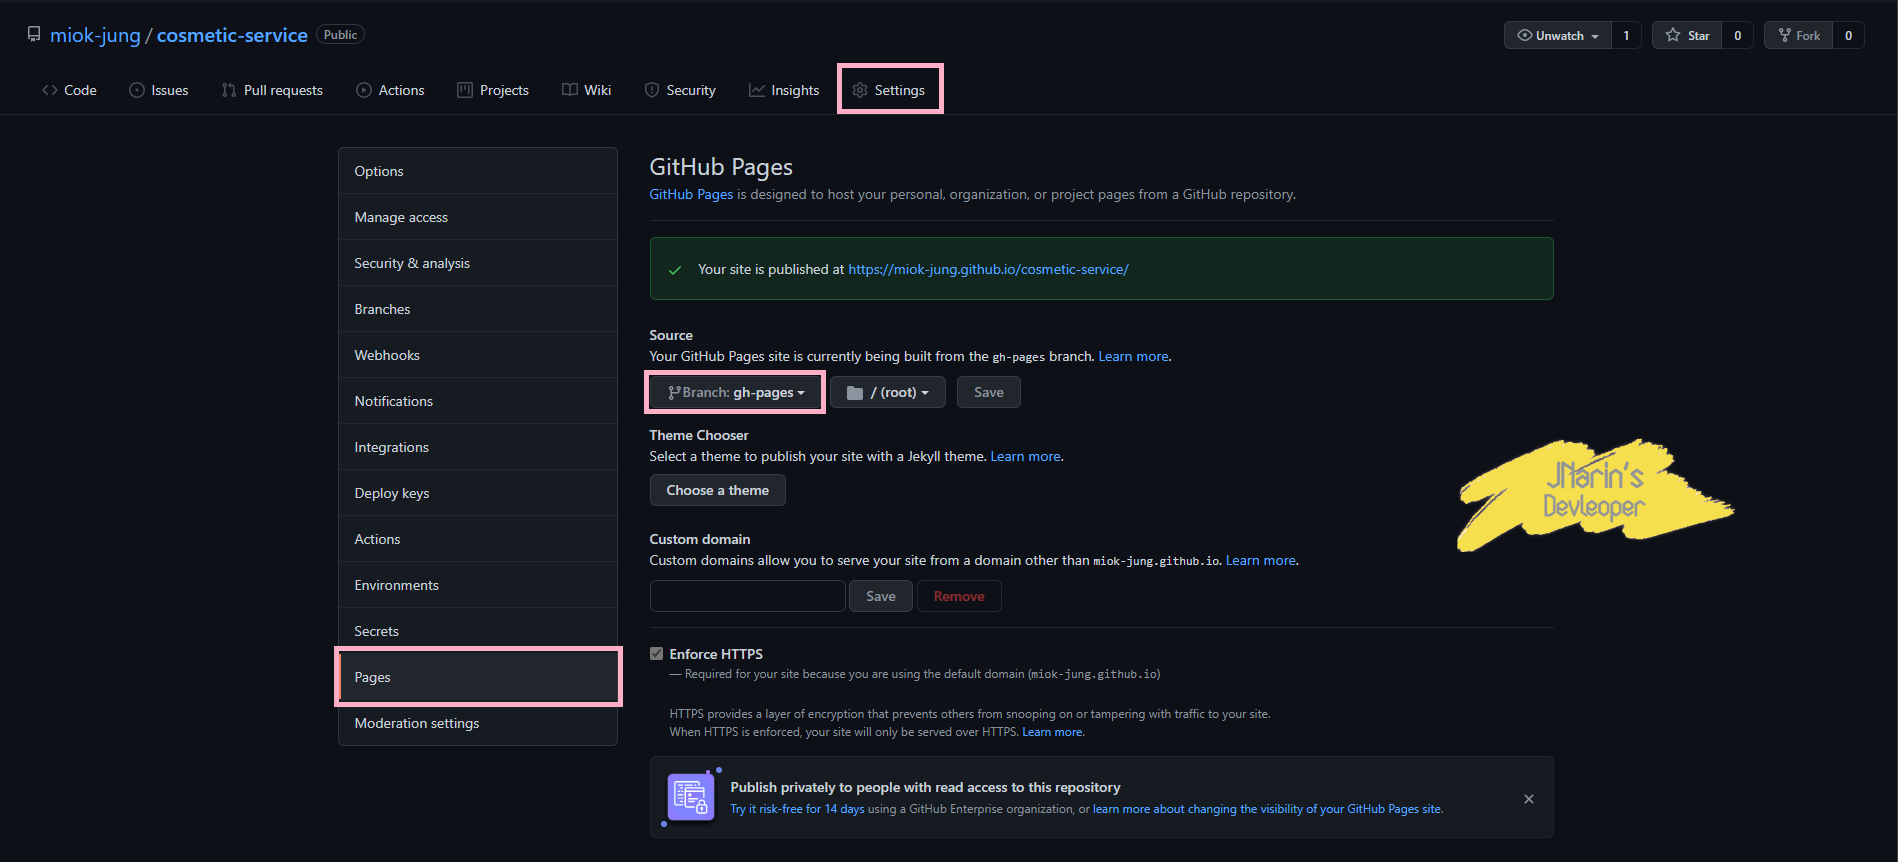Select Options in the settings sidebar

point(478,171)
